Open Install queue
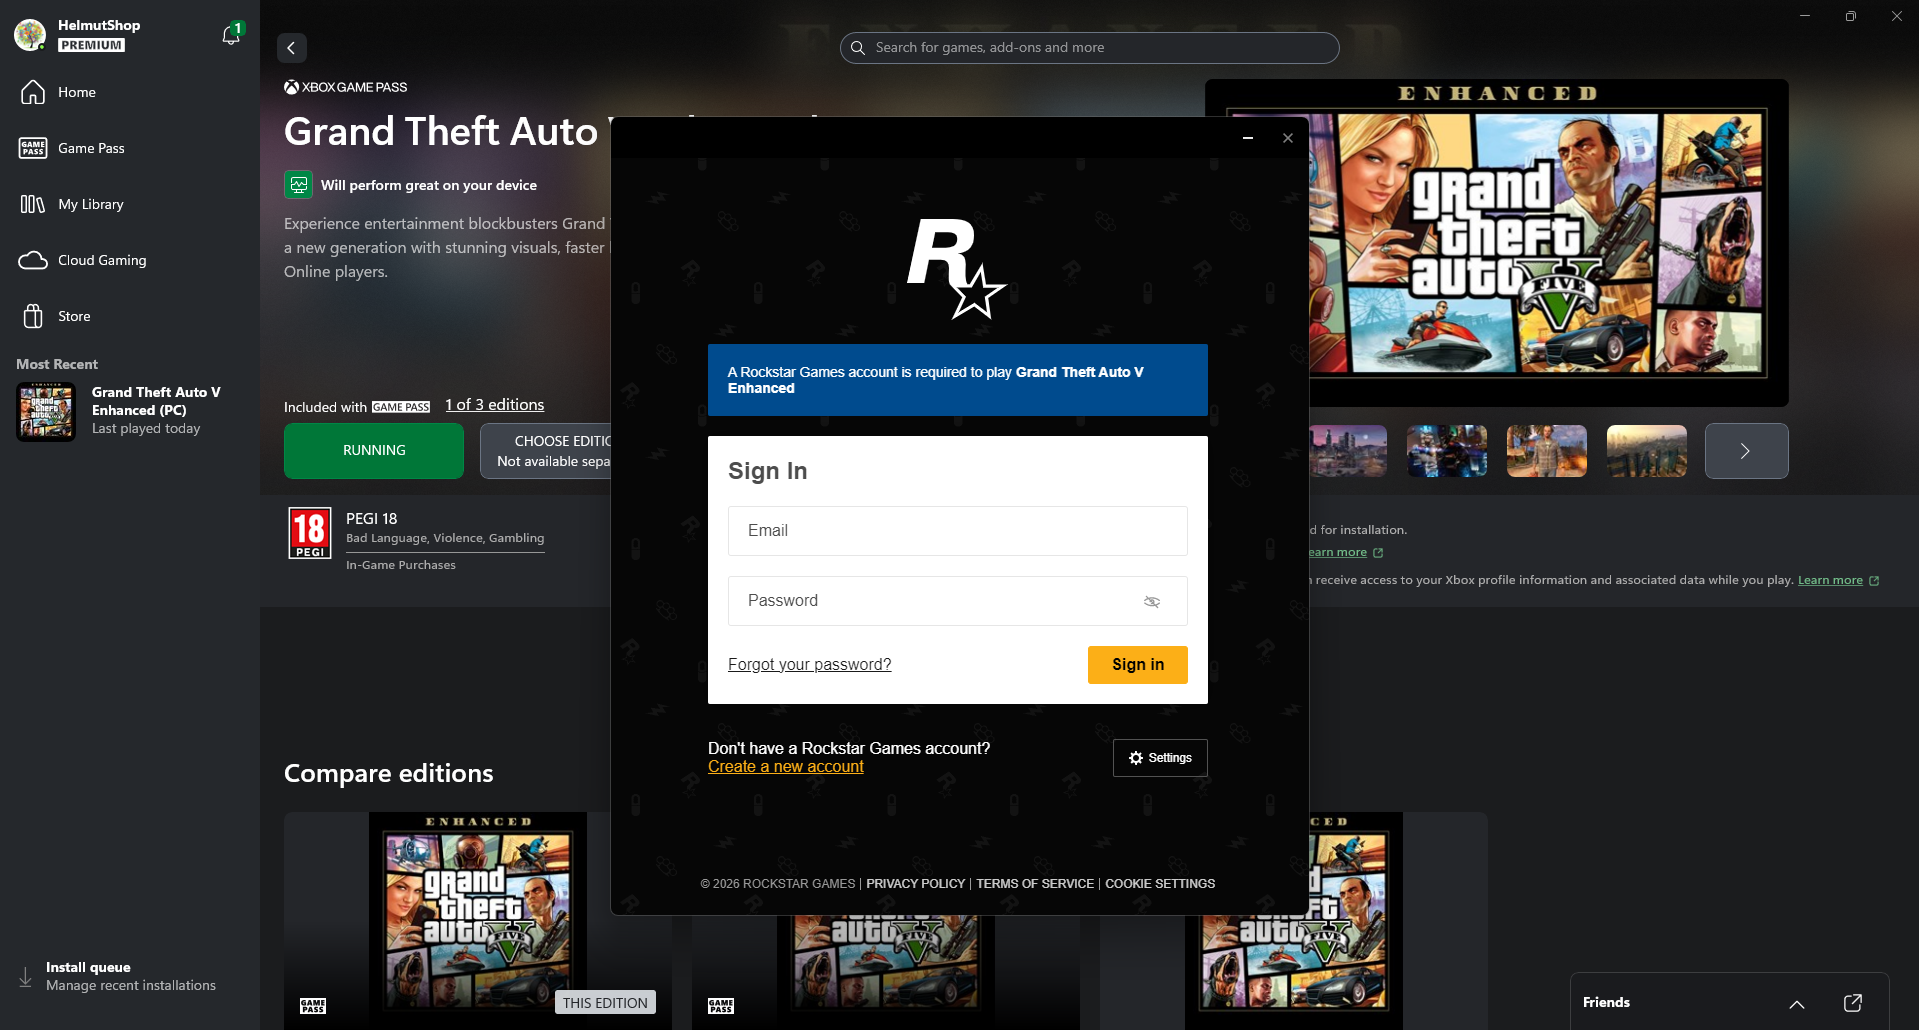The width and height of the screenshot is (1919, 1030). [130, 976]
